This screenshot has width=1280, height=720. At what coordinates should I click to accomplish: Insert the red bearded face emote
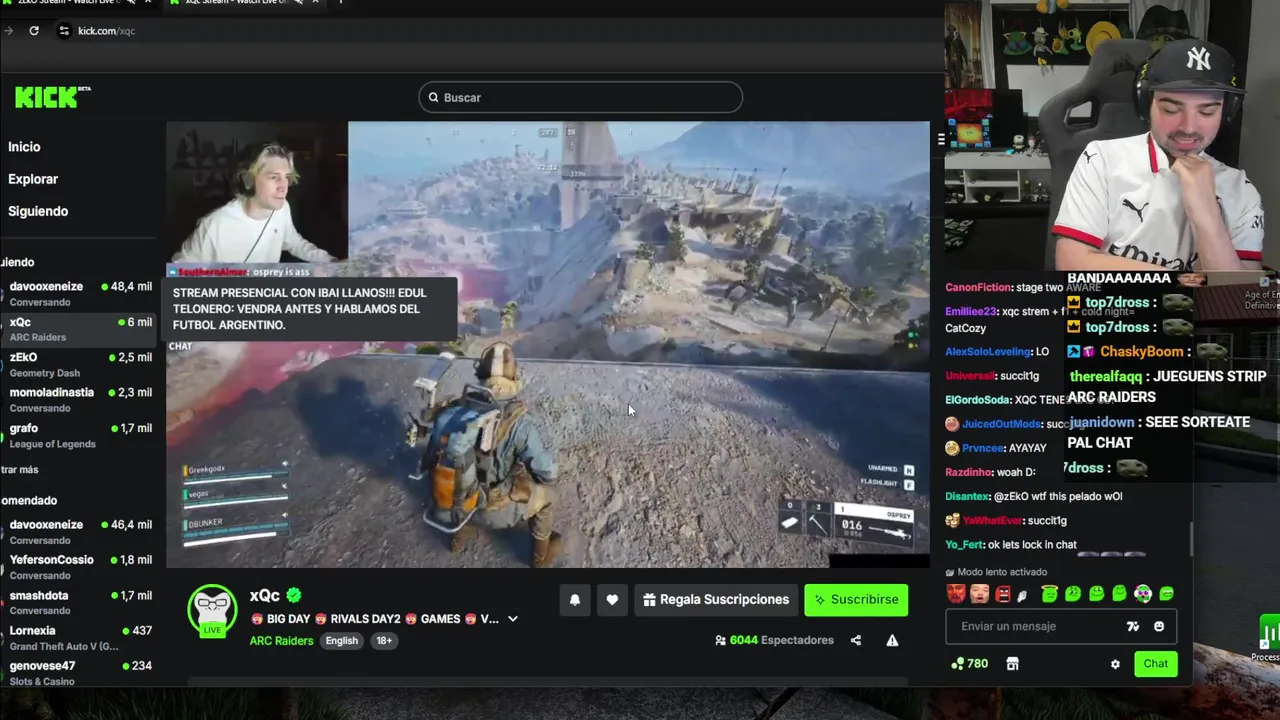[955, 594]
